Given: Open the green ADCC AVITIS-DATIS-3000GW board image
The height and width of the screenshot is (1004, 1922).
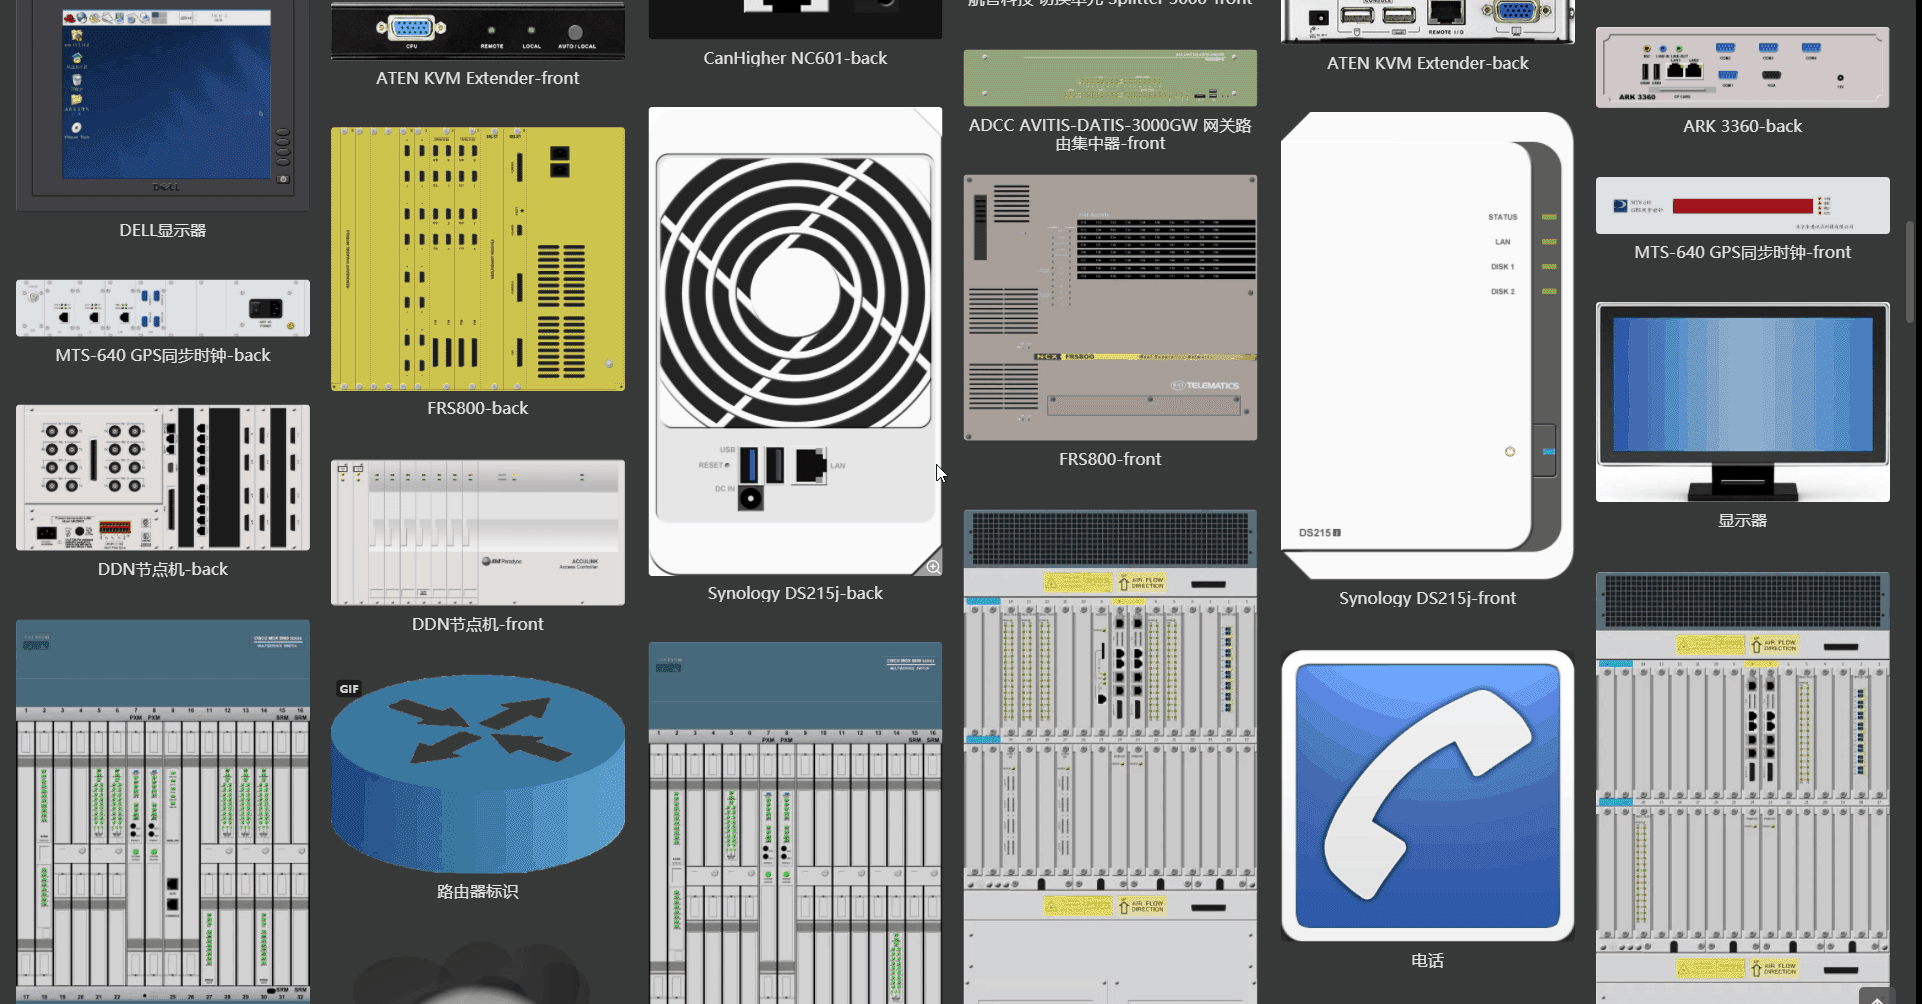Looking at the screenshot, I should tap(1110, 78).
